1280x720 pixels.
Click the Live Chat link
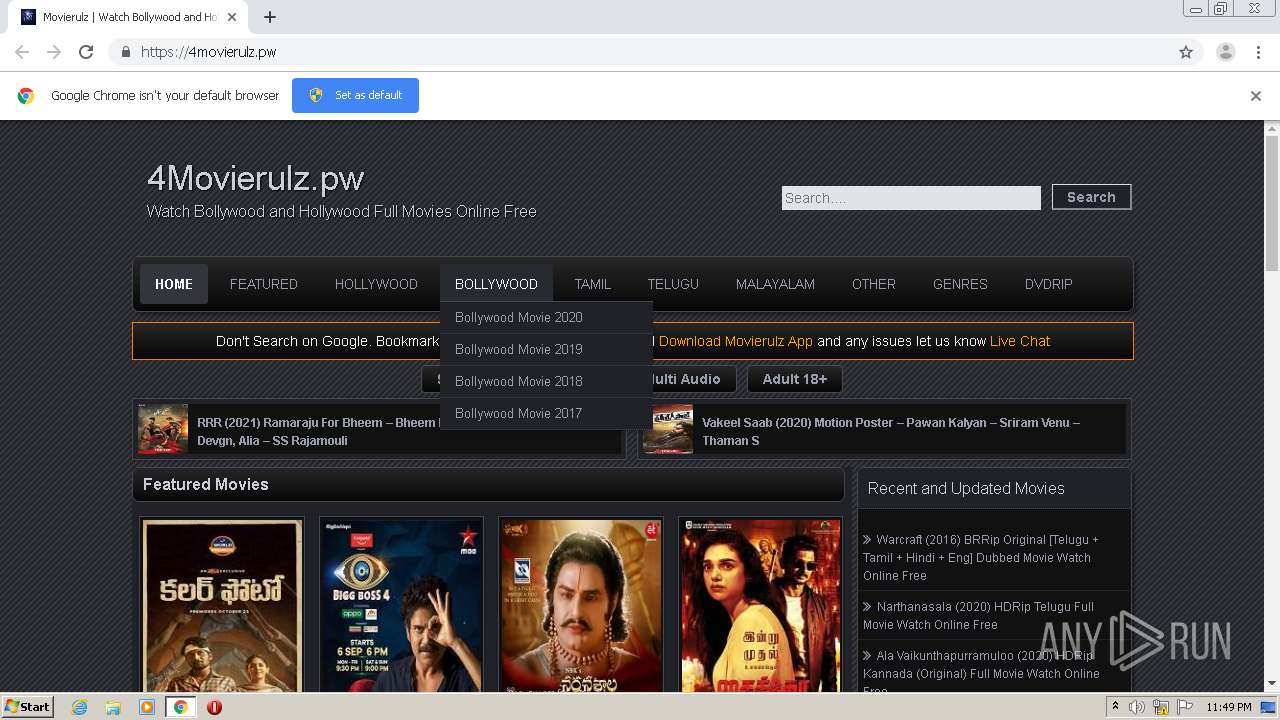(x=1020, y=341)
